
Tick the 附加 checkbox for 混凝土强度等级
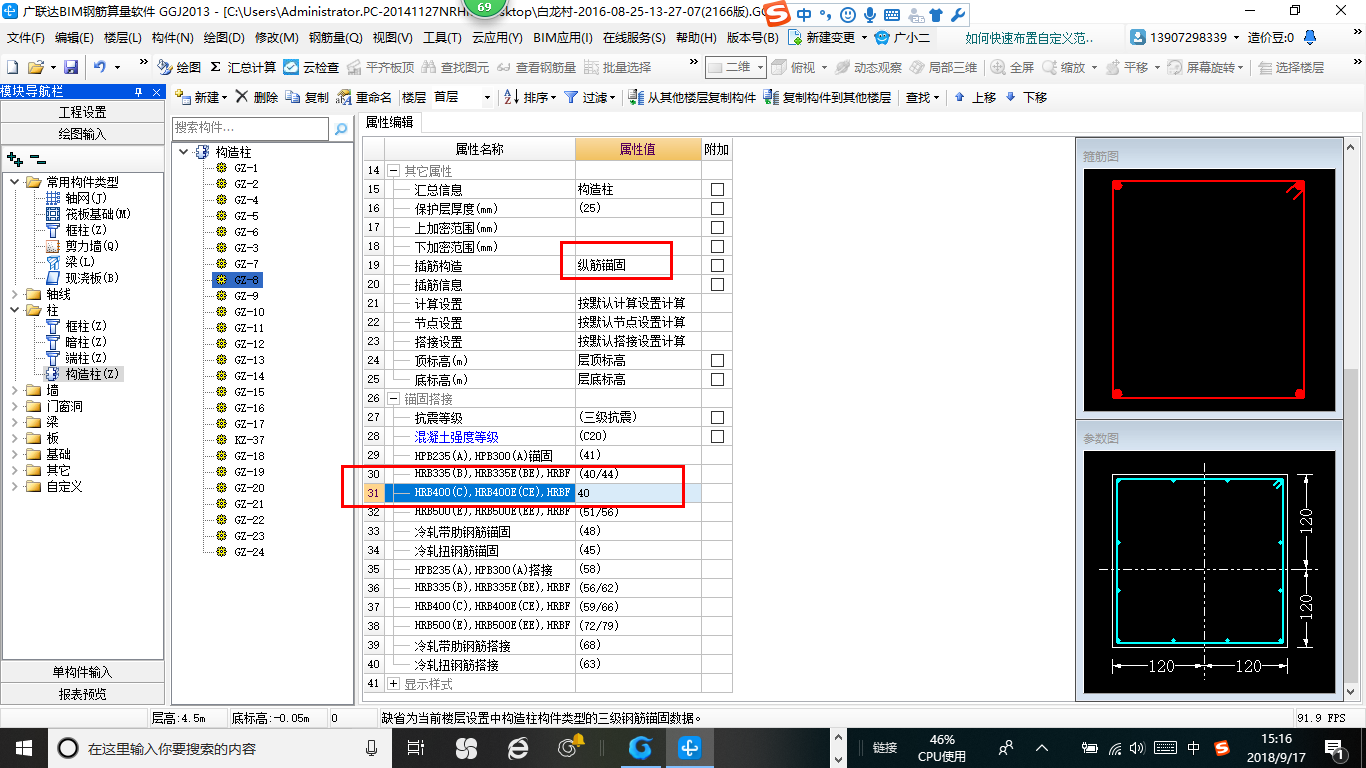[x=717, y=436]
